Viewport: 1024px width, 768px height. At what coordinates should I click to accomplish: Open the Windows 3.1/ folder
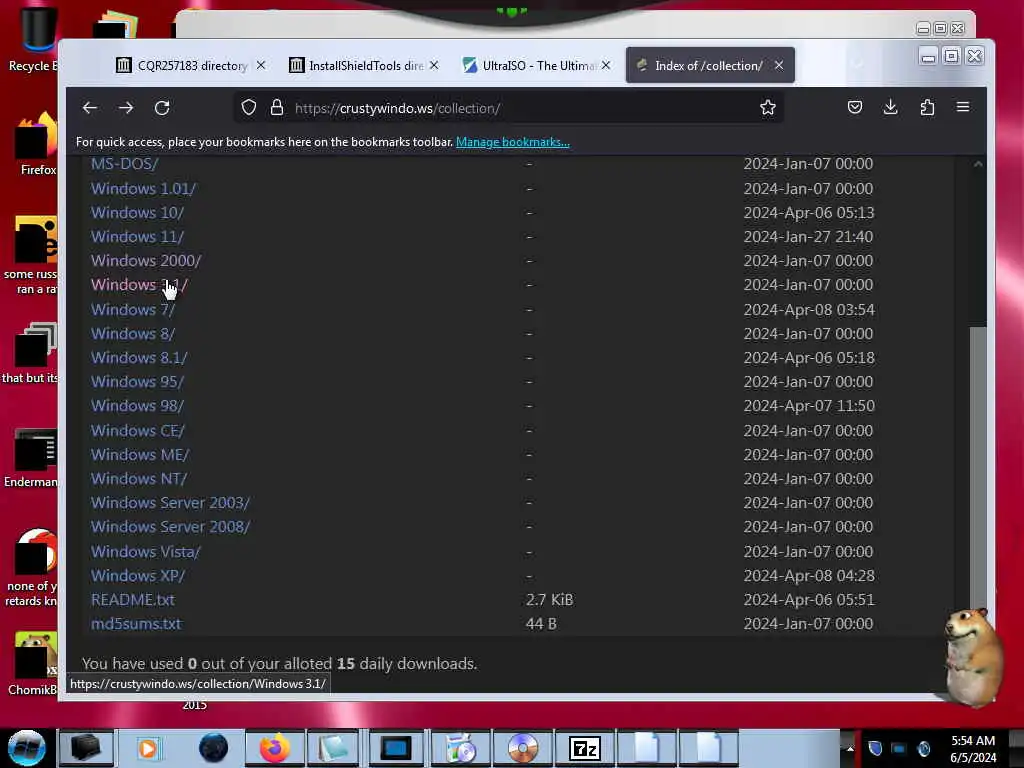(x=139, y=285)
